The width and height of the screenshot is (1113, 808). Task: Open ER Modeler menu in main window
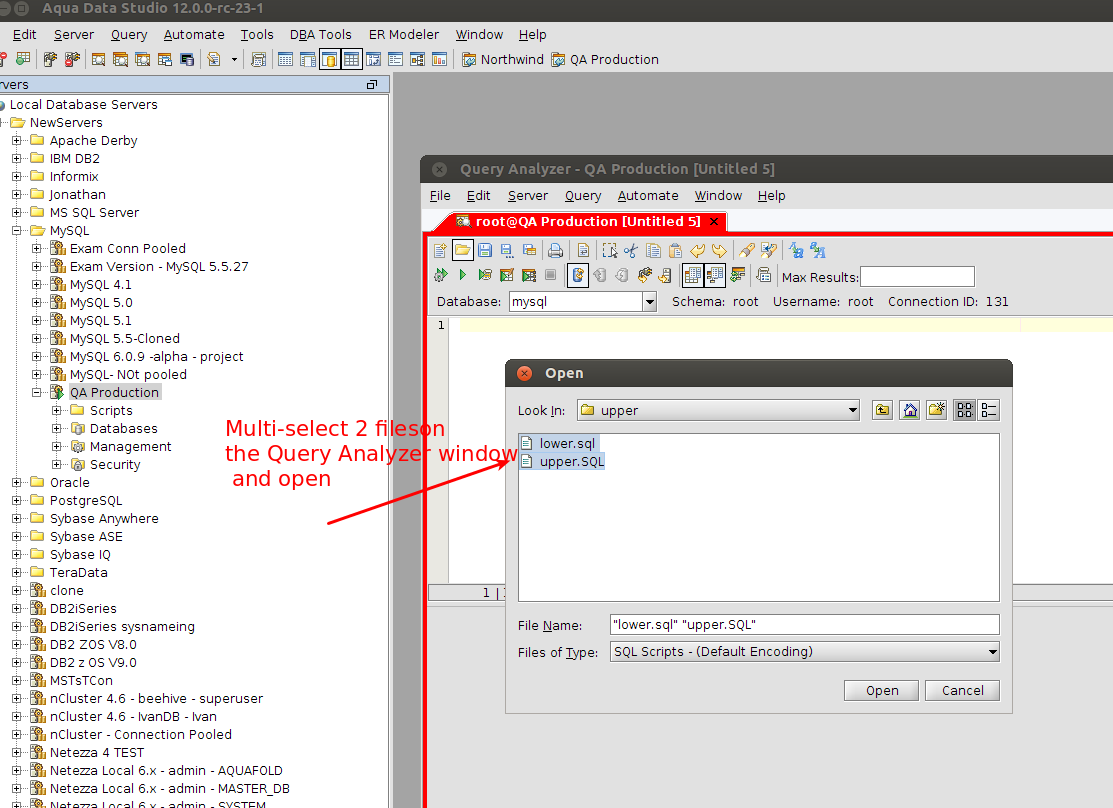point(403,35)
